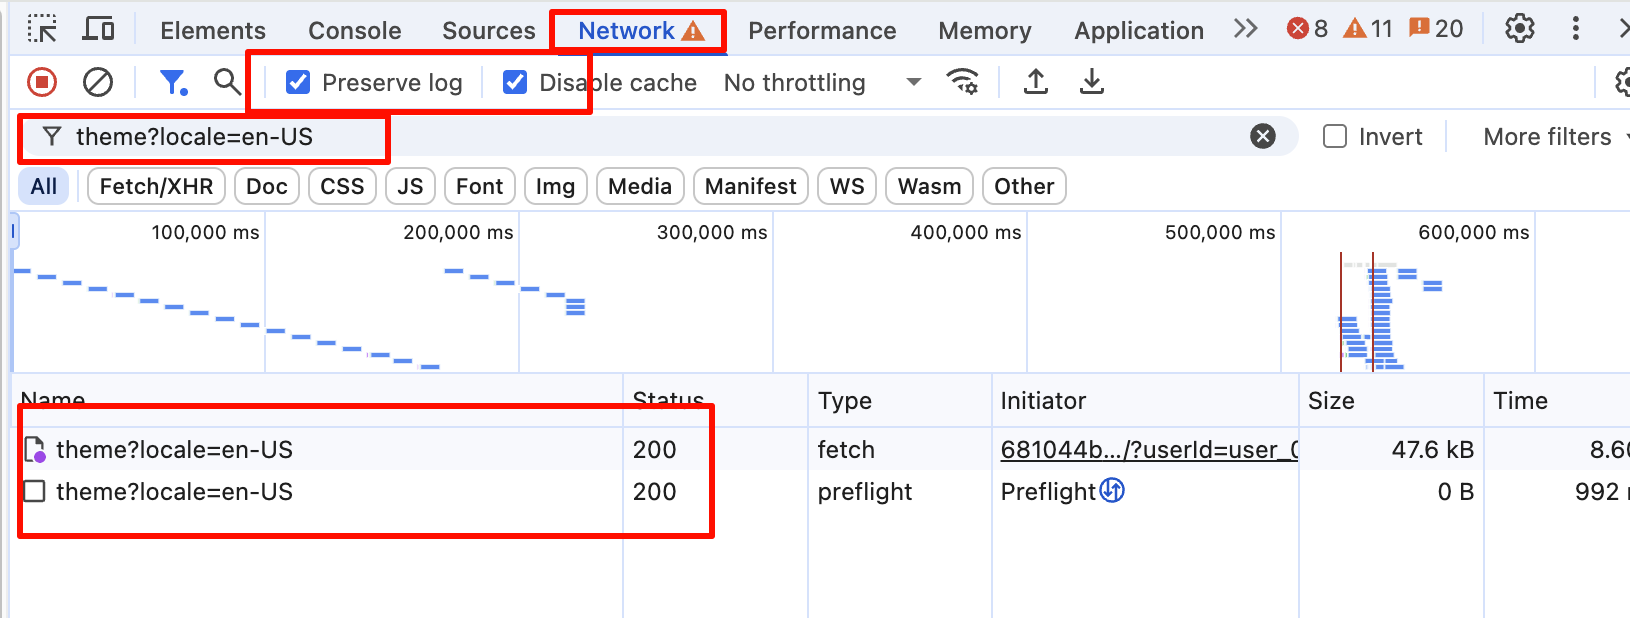Enable the Invert filter checkbox
Viewport: 1630px width, 618px height.
[x=1335, y=137]
